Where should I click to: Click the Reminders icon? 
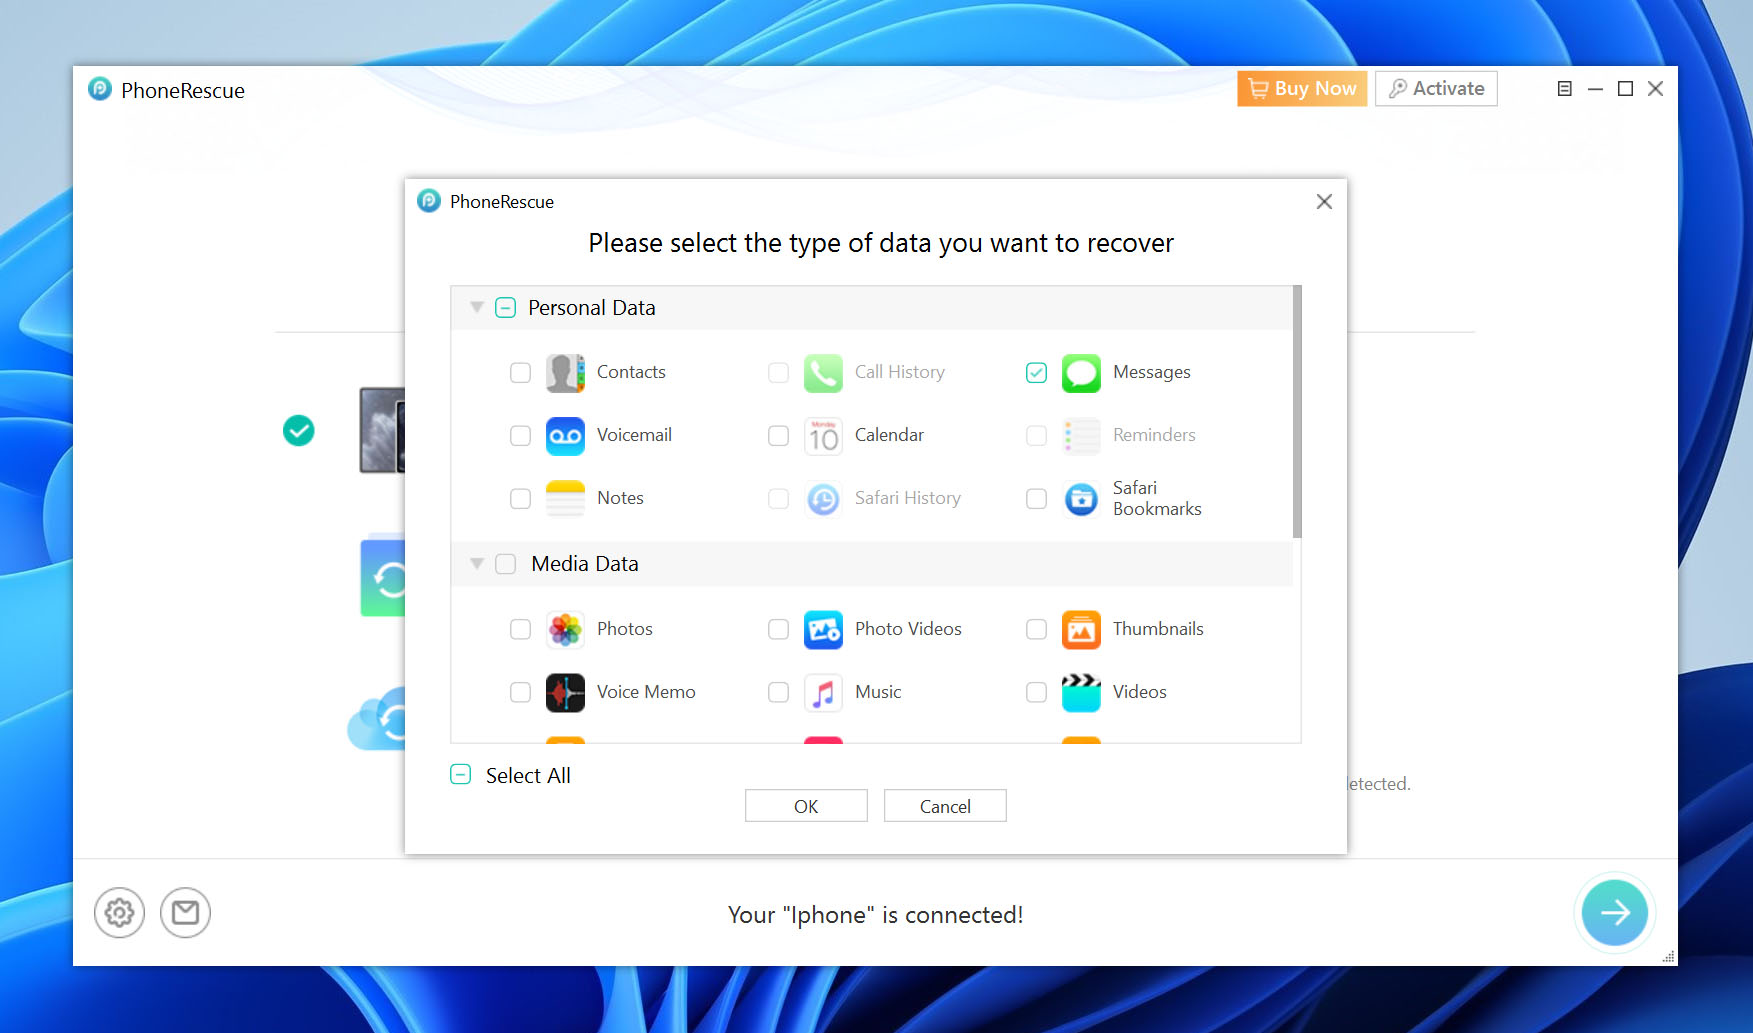[1081, 436]
